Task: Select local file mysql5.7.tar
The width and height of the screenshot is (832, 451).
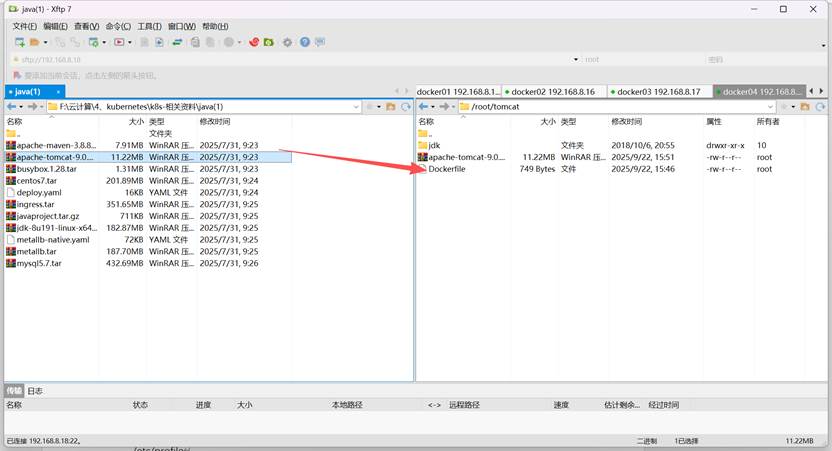Action: pos(34,263)
